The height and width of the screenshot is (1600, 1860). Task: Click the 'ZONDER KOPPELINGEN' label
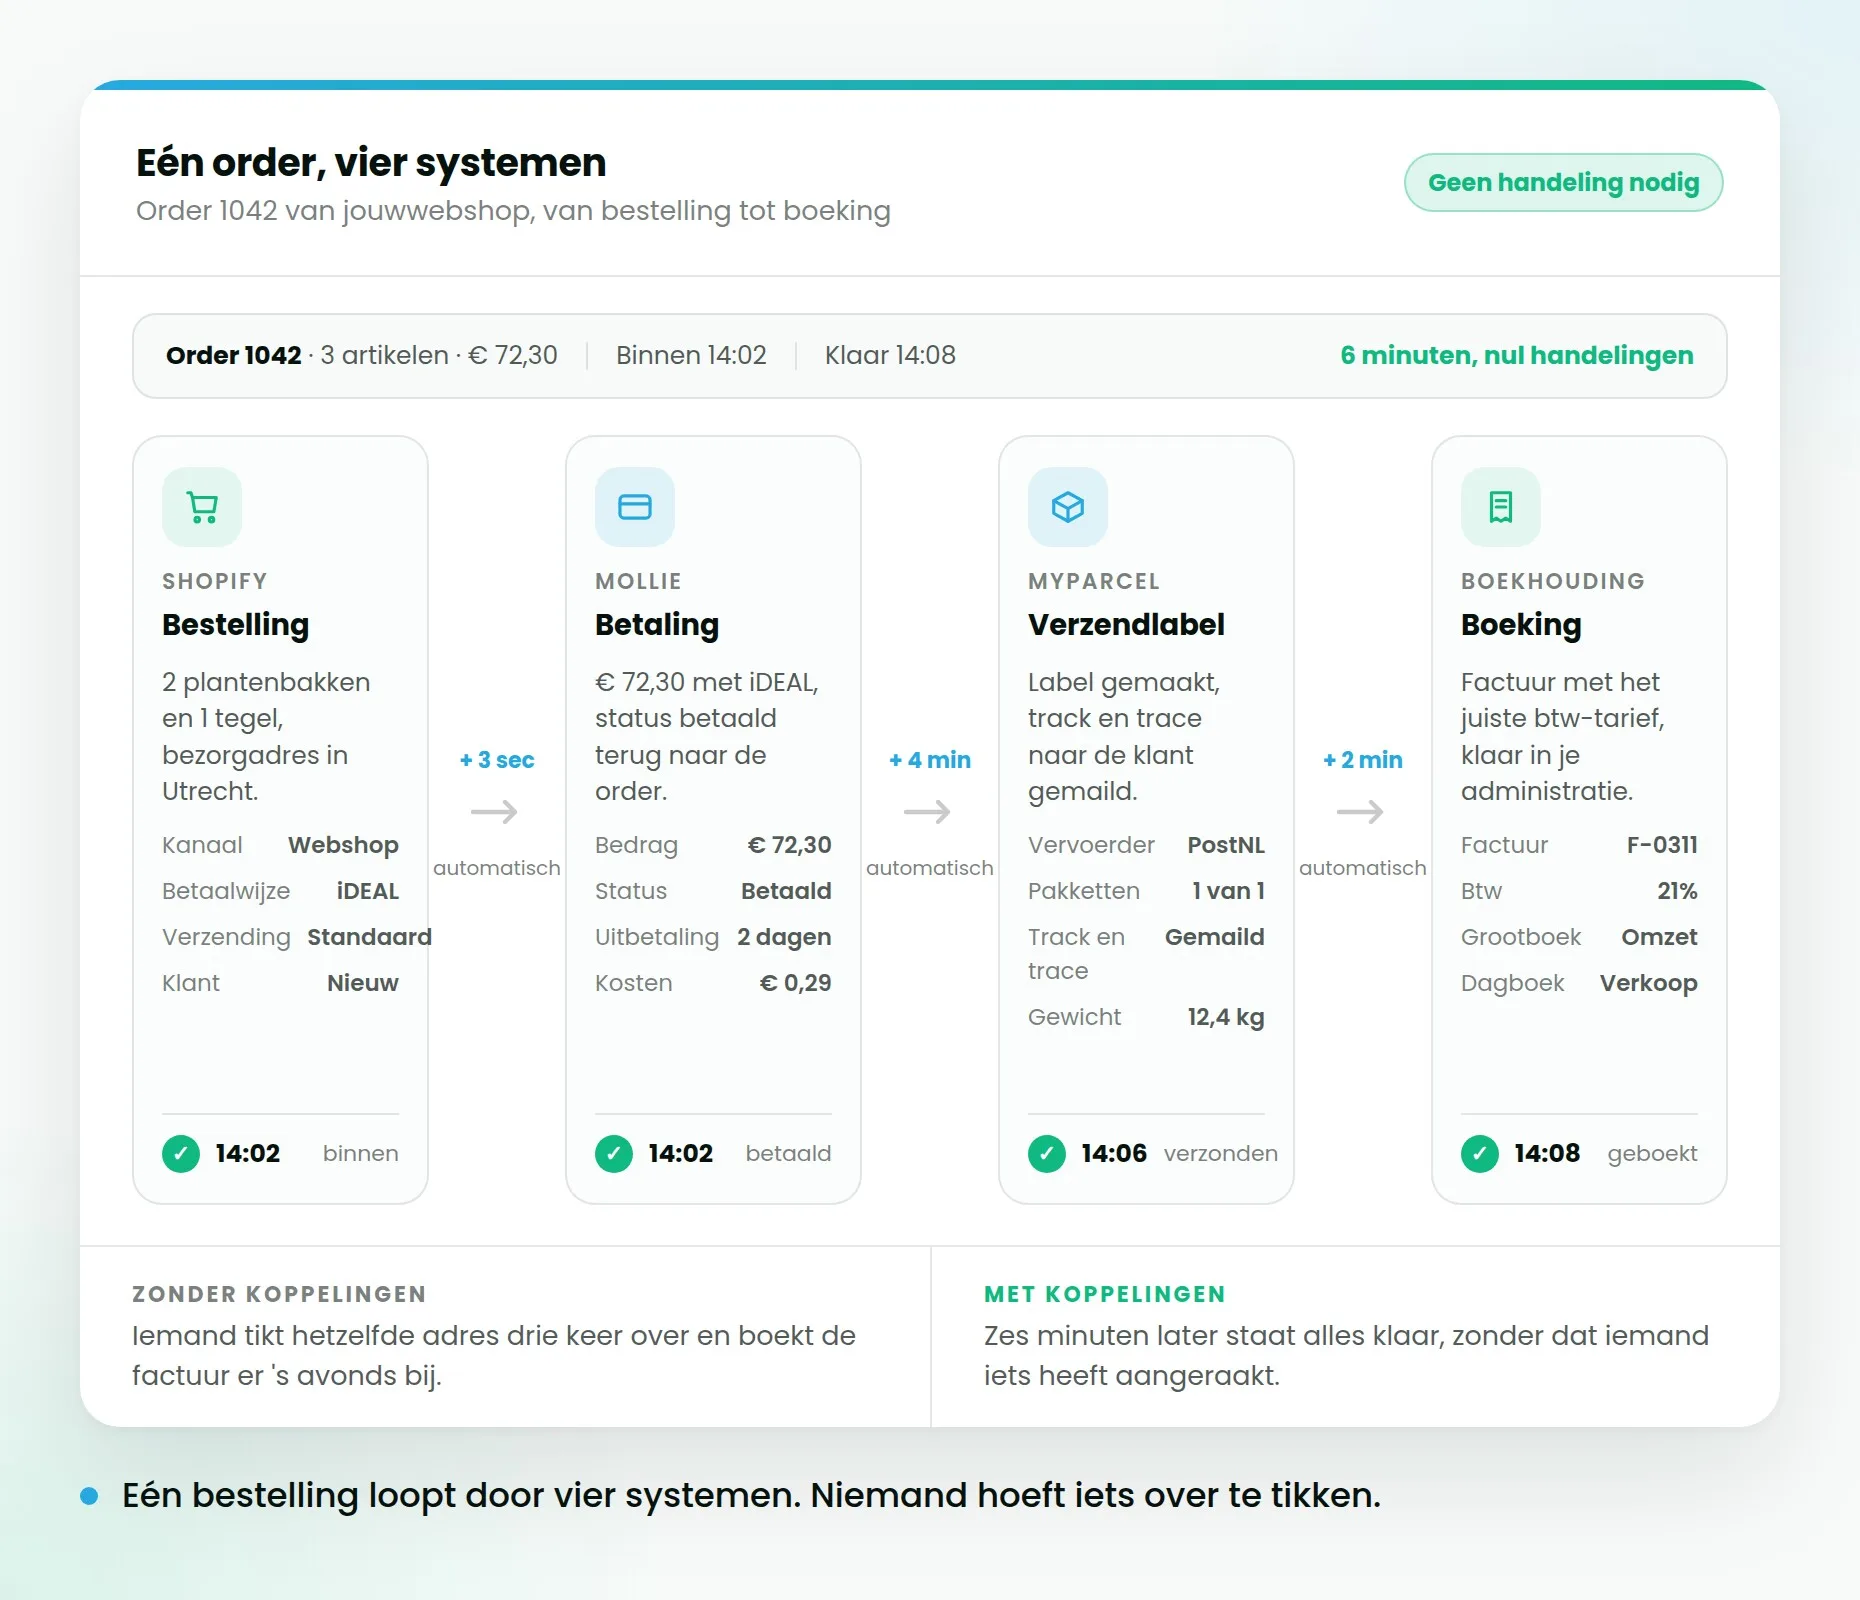click(279, 1294)
